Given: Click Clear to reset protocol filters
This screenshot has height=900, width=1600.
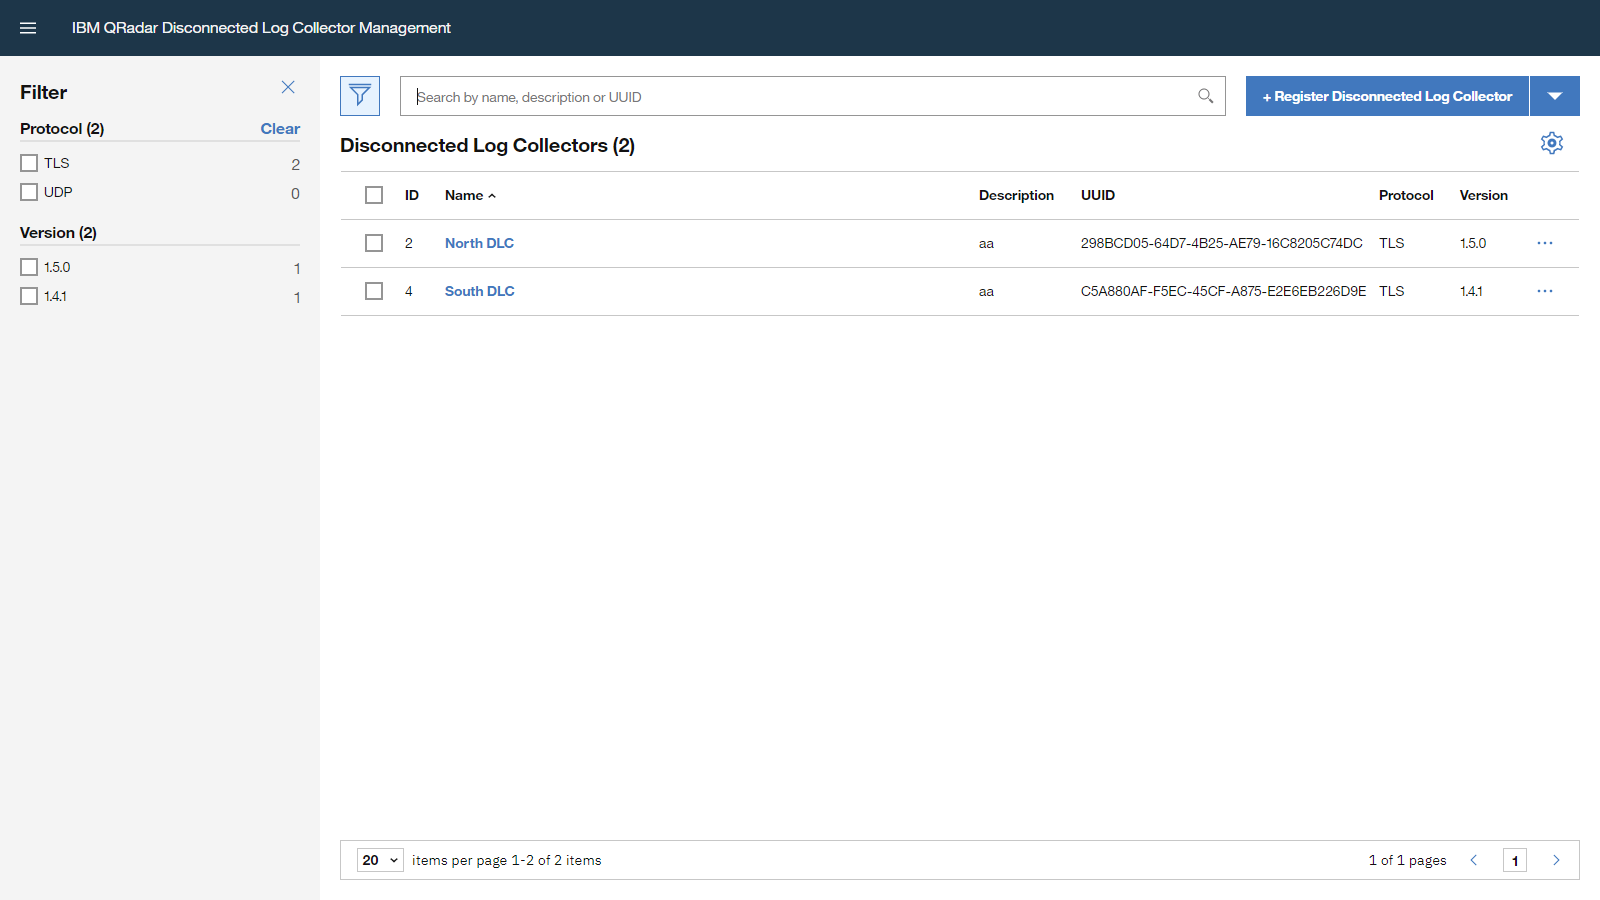Looking at the screenshot, I should 279,128.
